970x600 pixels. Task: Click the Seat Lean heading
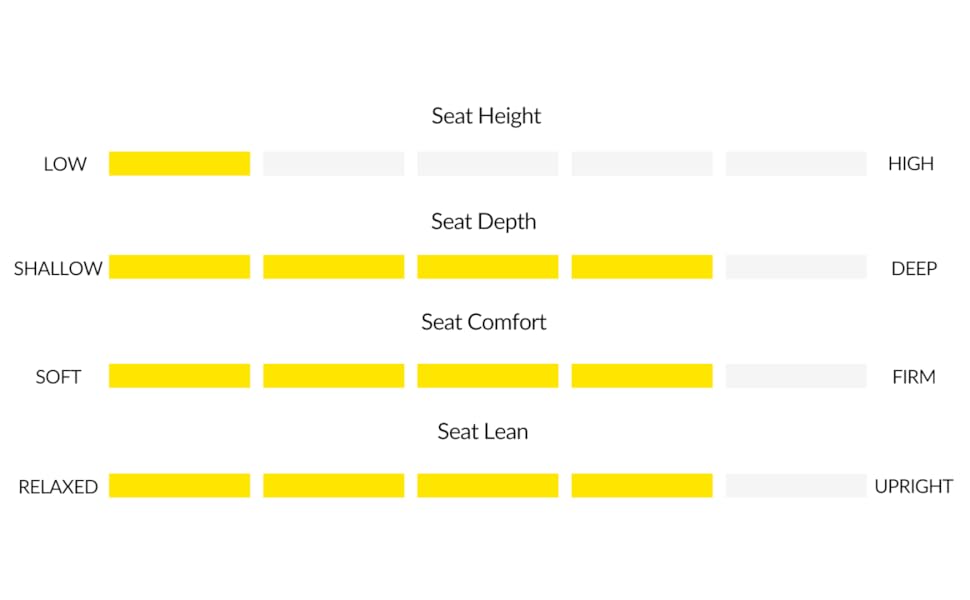tap(483, 432)
